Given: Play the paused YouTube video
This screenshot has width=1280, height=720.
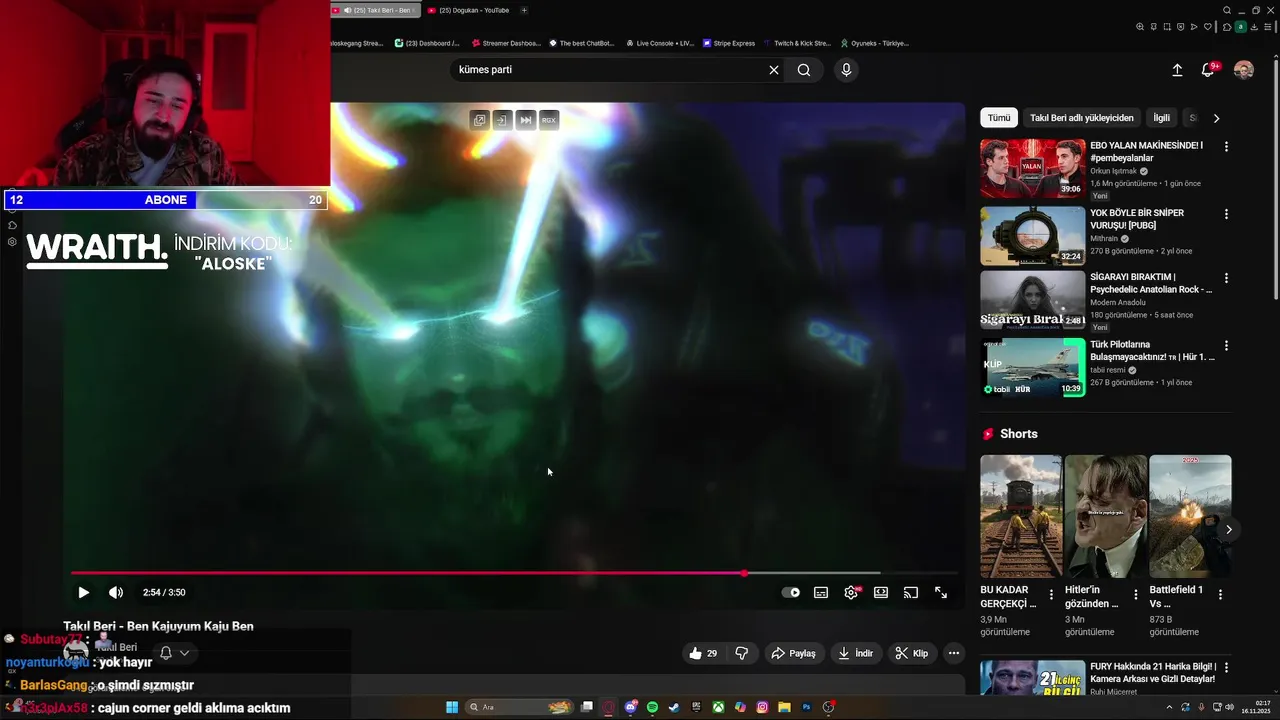Looking at the screenshot, I should click(x=83, y=592).
